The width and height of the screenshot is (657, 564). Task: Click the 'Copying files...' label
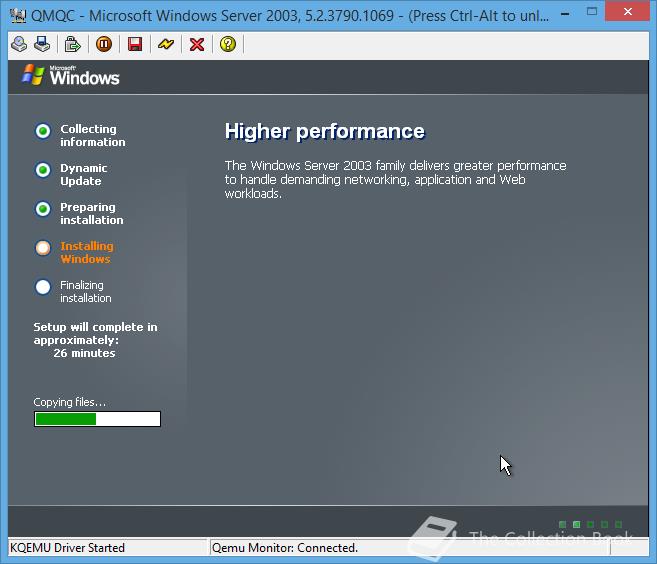point(70,402)
